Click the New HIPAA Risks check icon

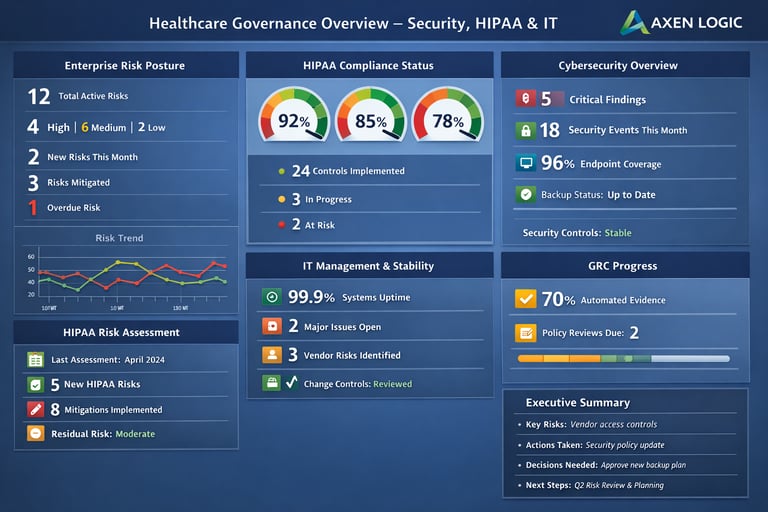pyautogui.click(x=36, y=385)
